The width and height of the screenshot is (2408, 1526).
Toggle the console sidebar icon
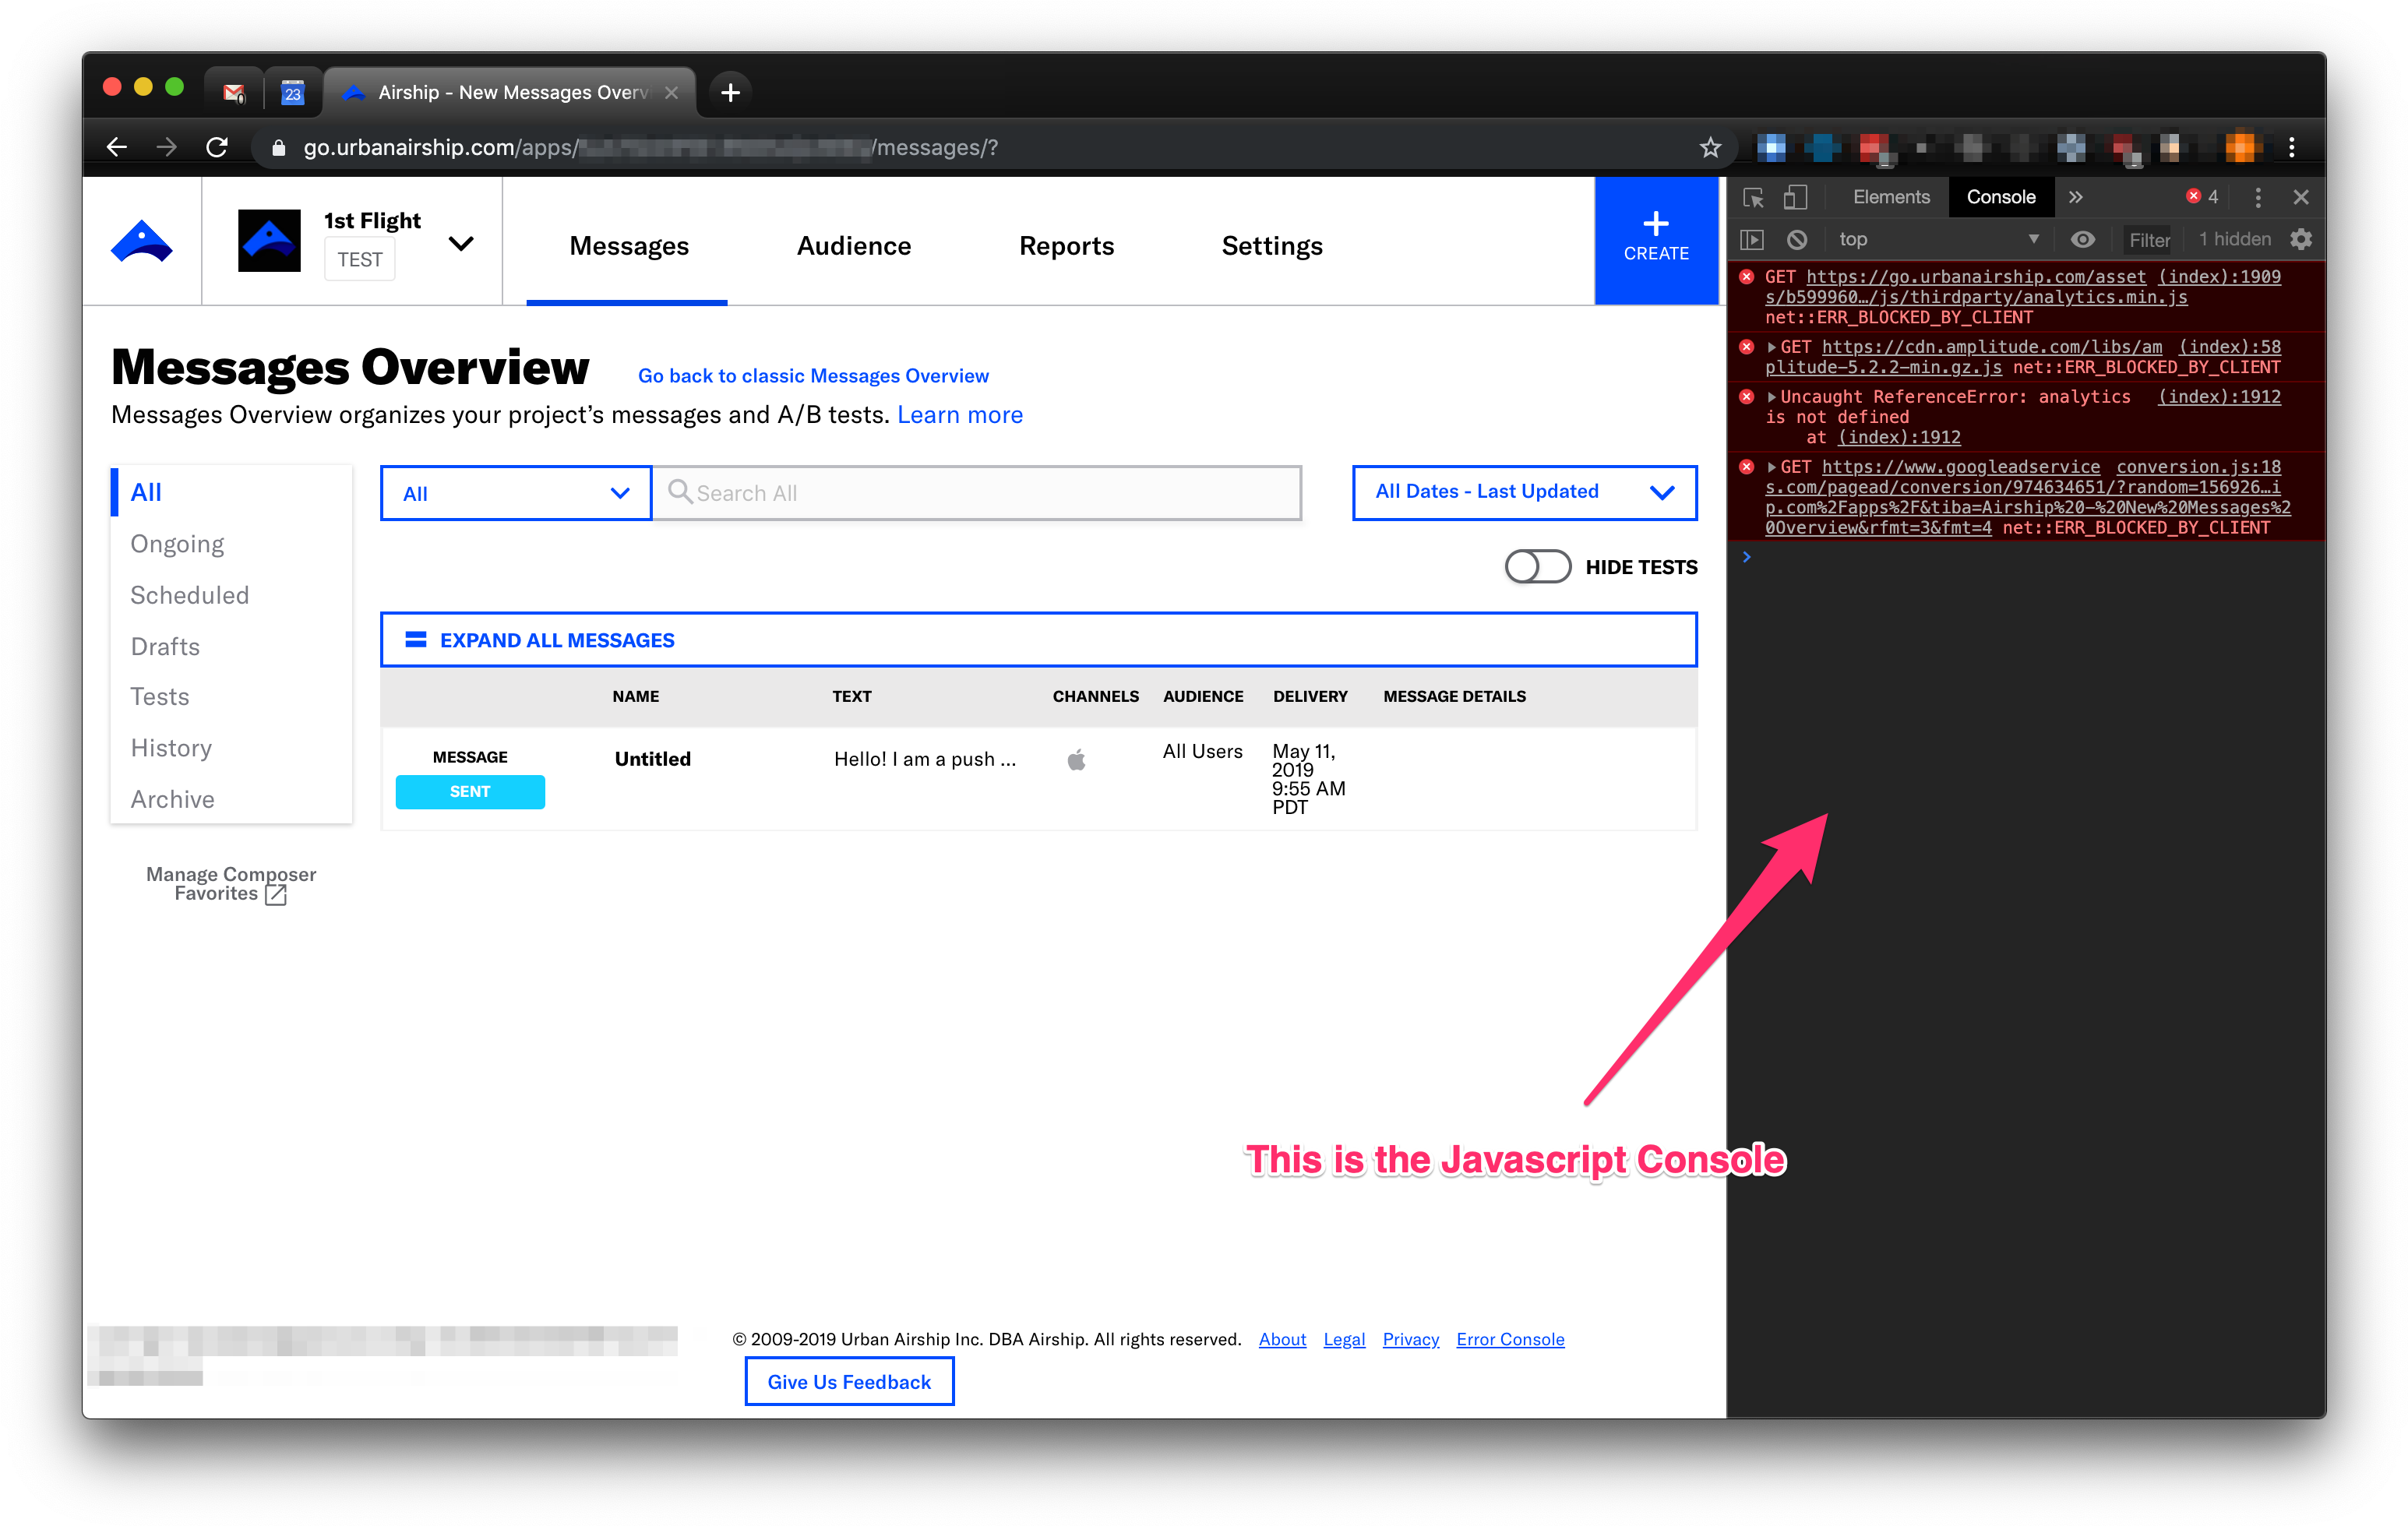1752,239
